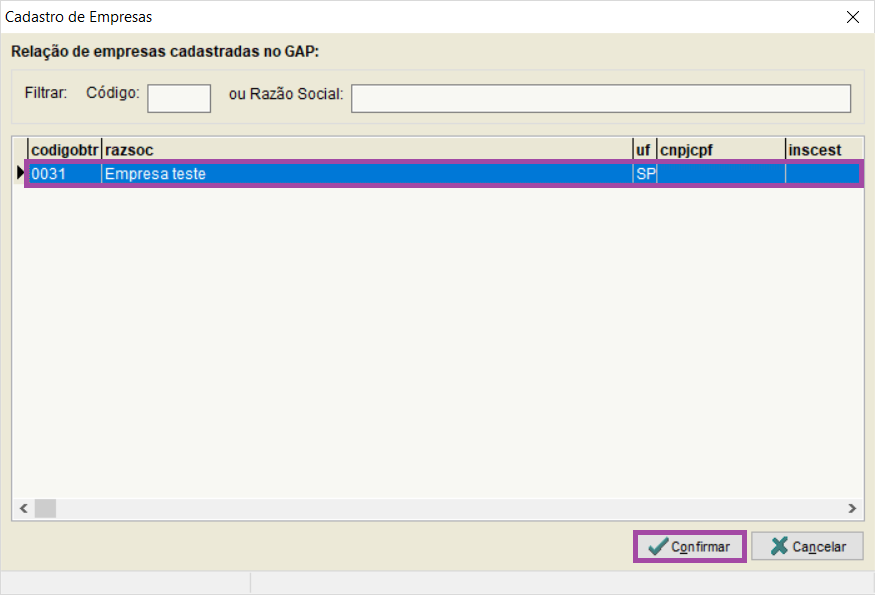Click the horizontal scrollbar thumb
The width and height of the screenshot is (875, 595).
[x=45, y=508]
